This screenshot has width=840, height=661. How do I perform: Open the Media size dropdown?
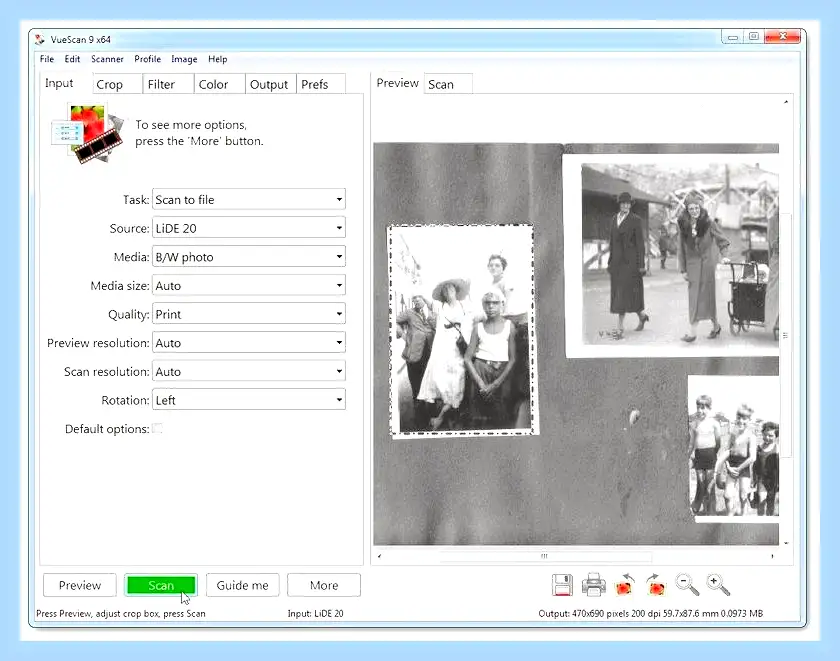(249, 286)
